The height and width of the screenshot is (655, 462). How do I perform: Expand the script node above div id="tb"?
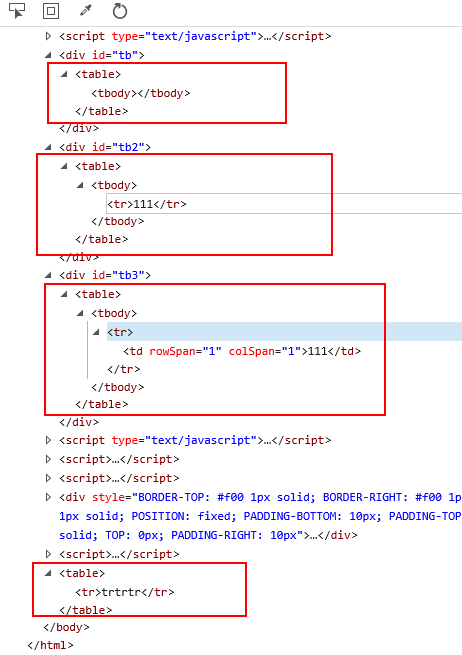(48, 36)
